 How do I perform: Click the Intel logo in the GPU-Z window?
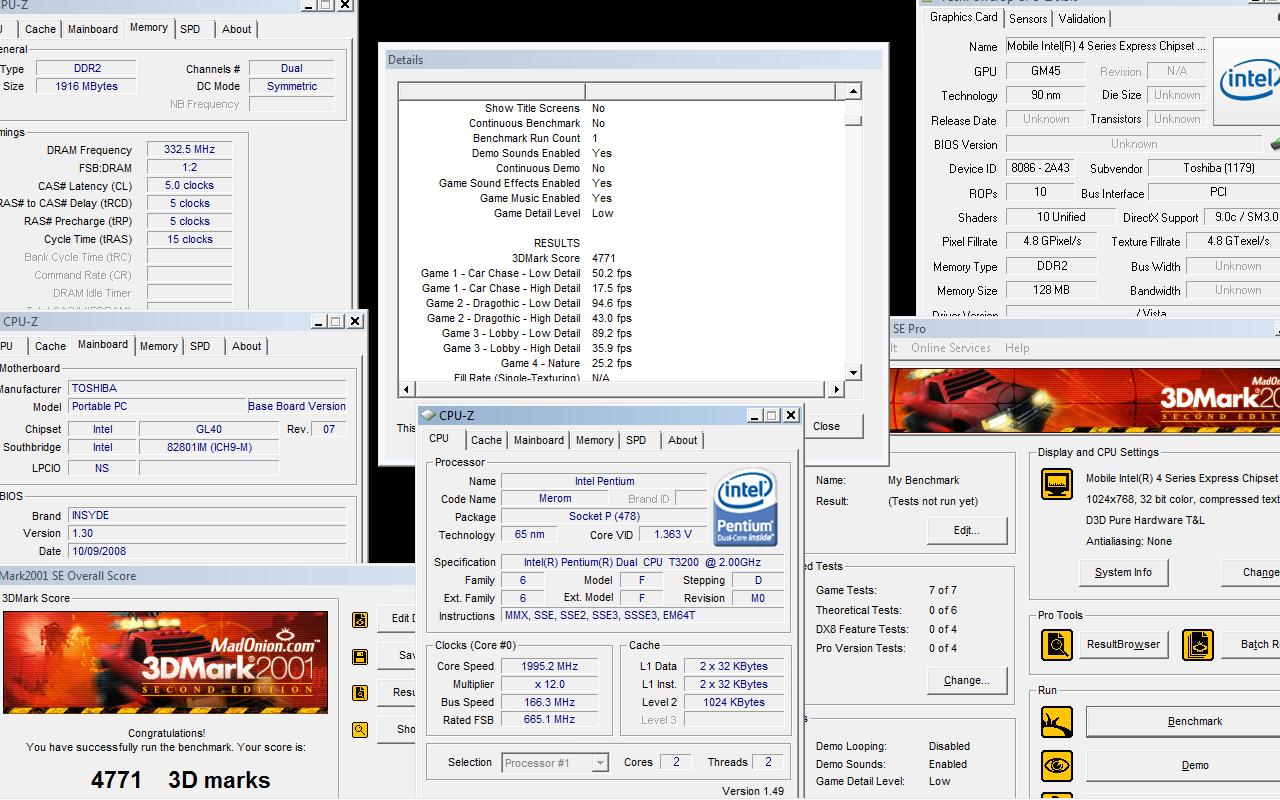click(1248, 80)
